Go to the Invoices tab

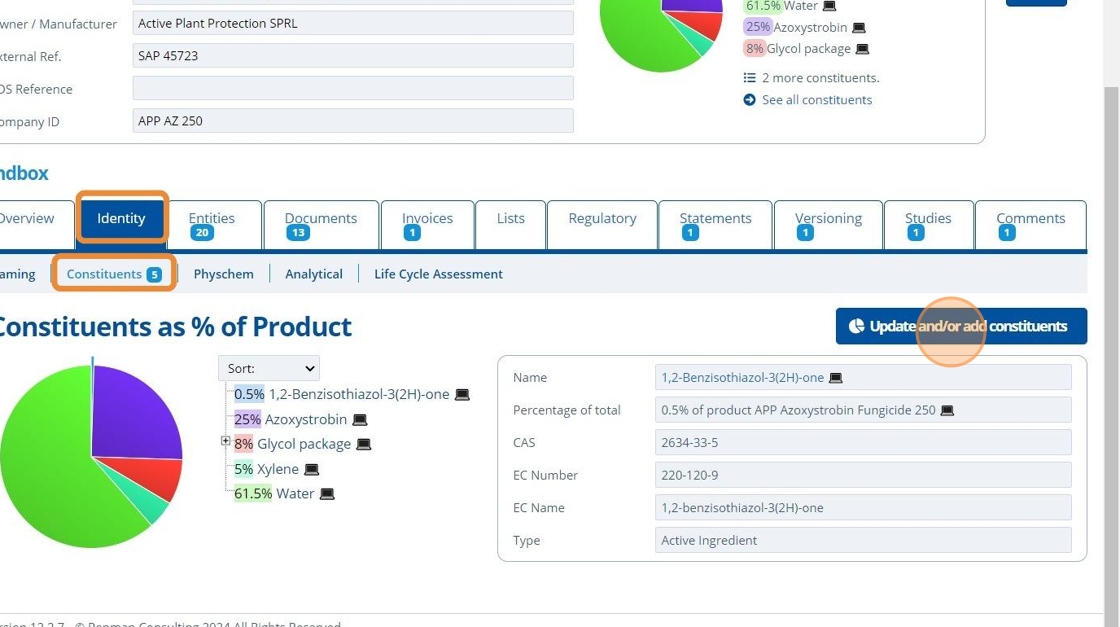[x=427, y=224]
